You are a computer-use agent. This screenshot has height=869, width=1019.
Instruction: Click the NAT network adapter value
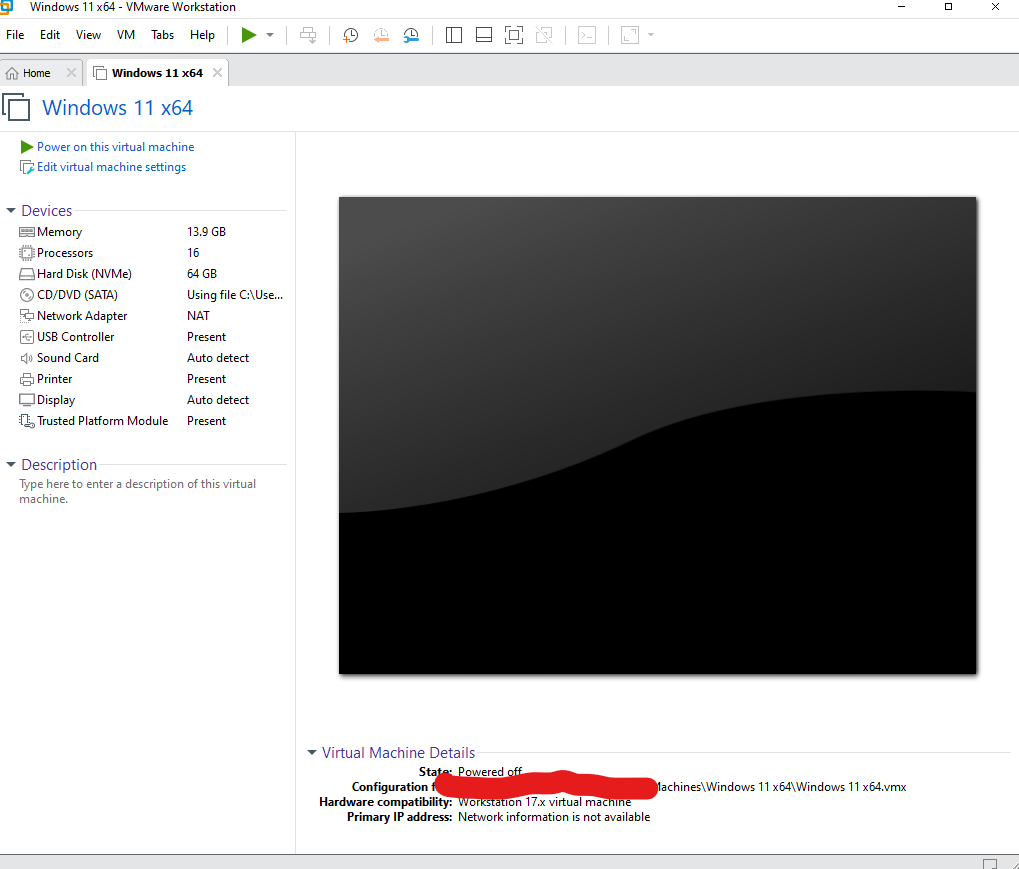[198, 316]
